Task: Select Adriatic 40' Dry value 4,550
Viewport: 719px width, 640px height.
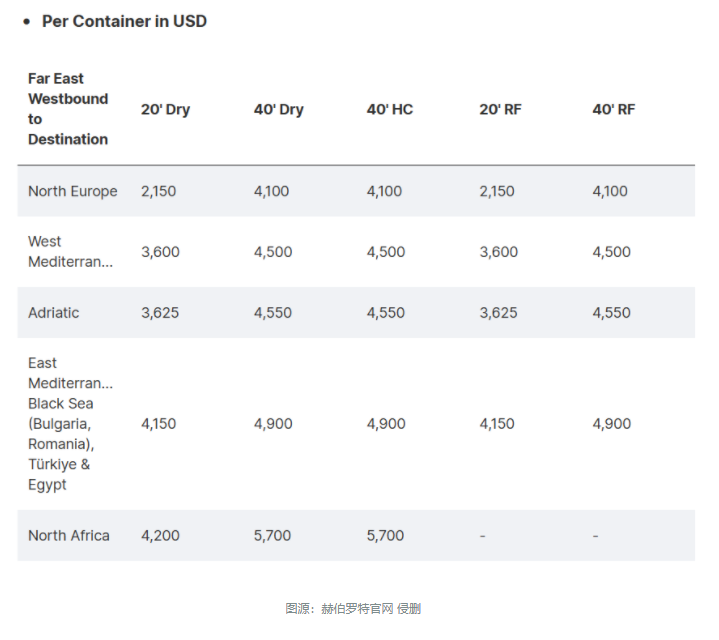Action: pyautogui.click(x=272, y=313)
